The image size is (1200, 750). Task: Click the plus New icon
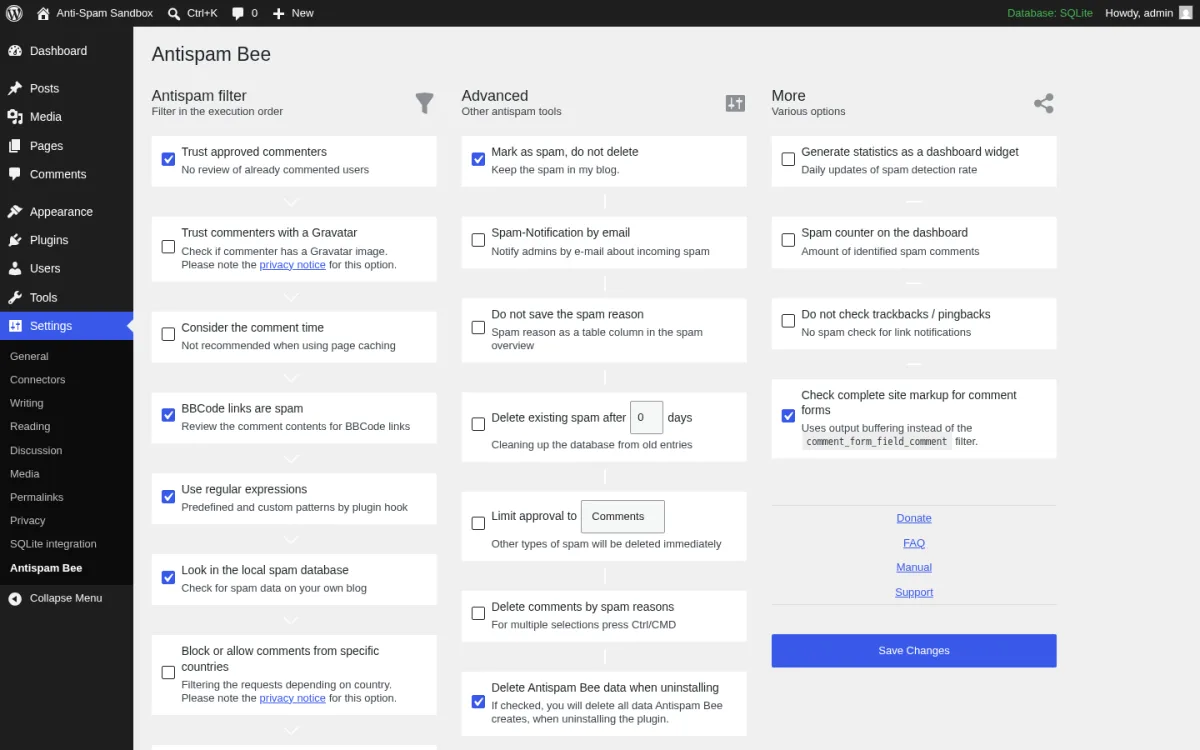(279, 13)
